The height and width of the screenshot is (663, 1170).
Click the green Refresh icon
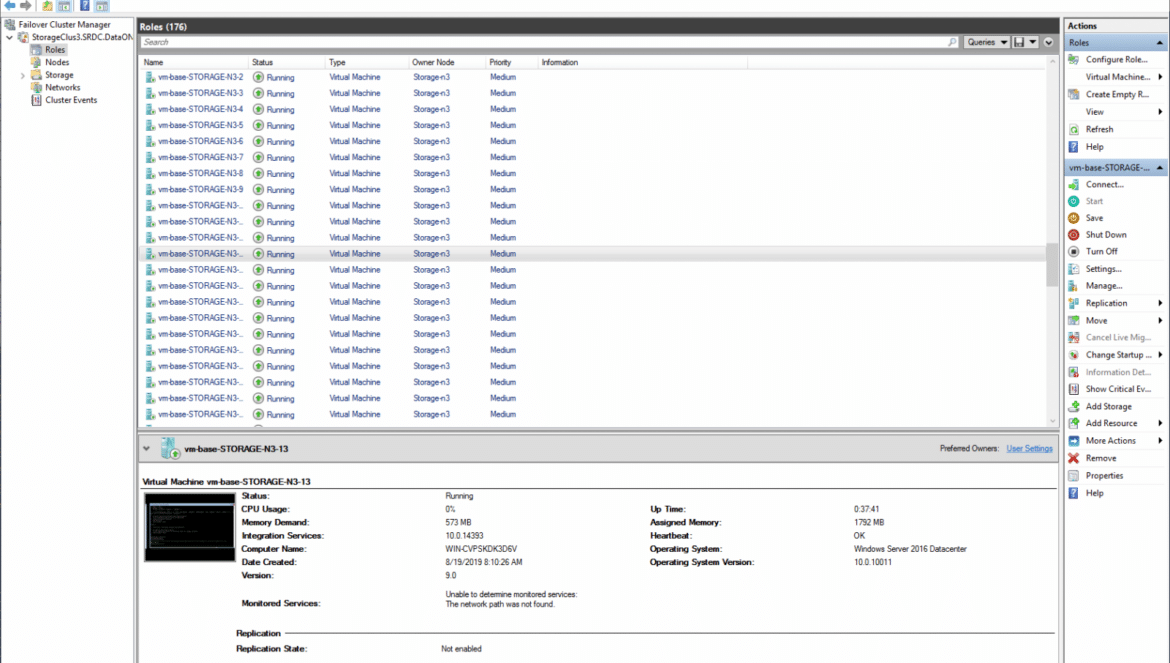click(1074, 130)
